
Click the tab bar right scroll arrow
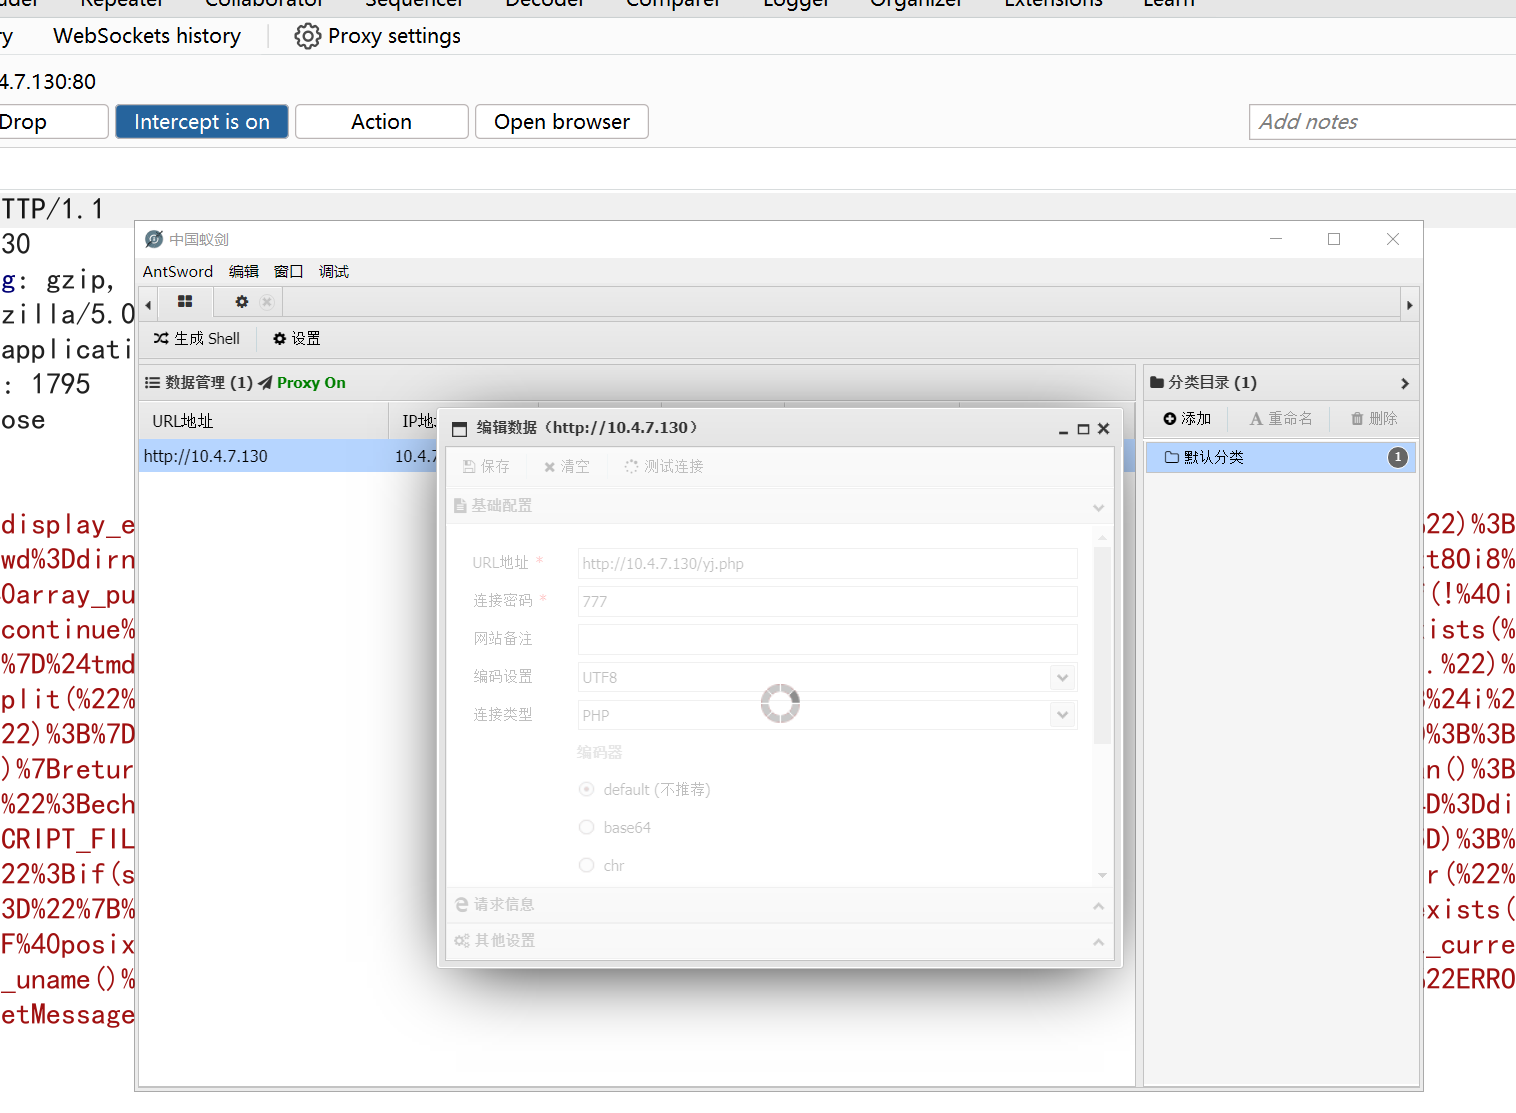tap(1410, 304)
